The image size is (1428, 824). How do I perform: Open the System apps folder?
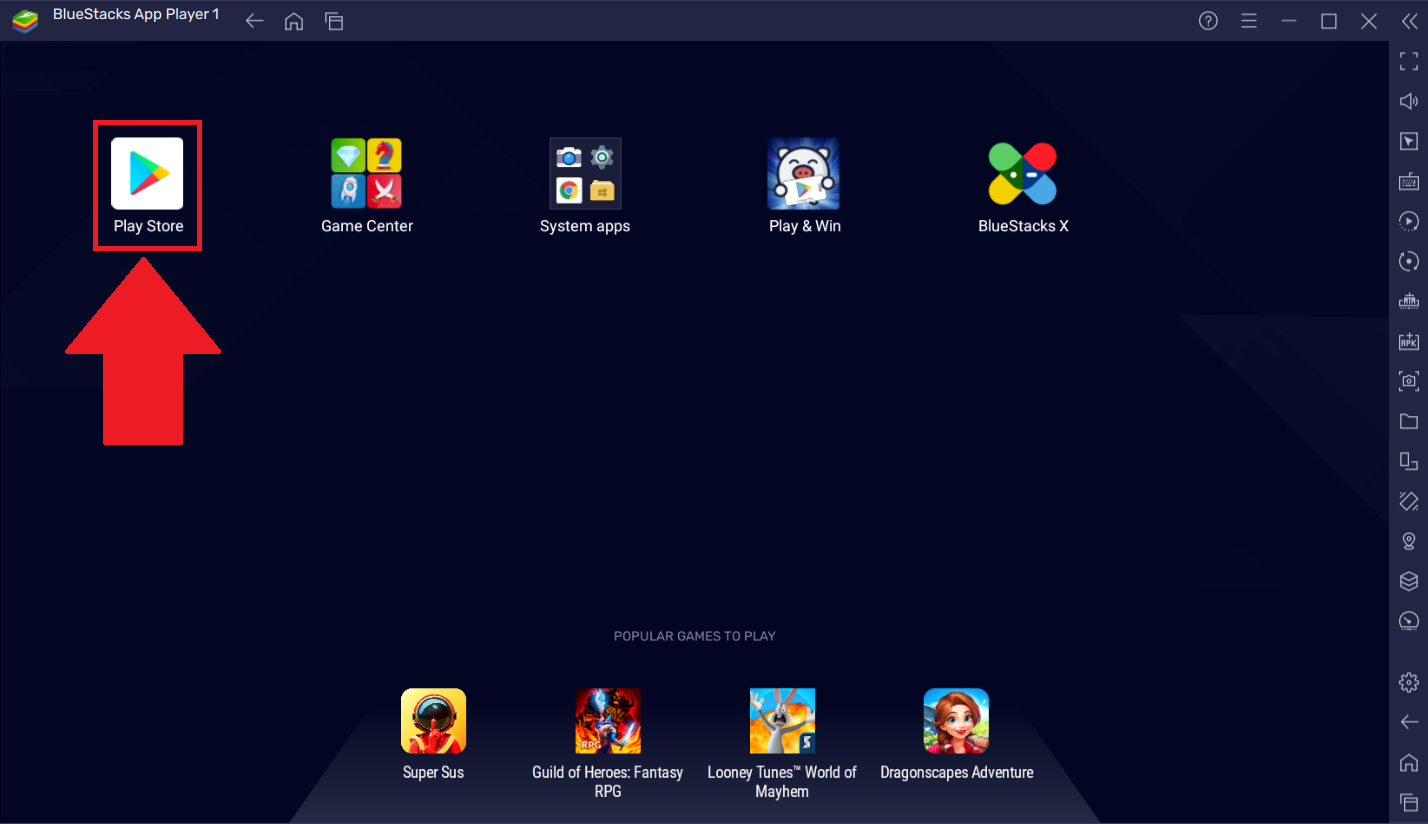tap(585, 185)
